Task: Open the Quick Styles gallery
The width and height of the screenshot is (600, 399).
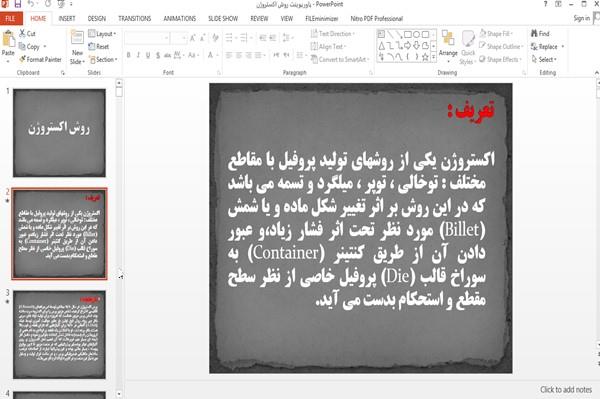Action: click(x=468, y=47)
